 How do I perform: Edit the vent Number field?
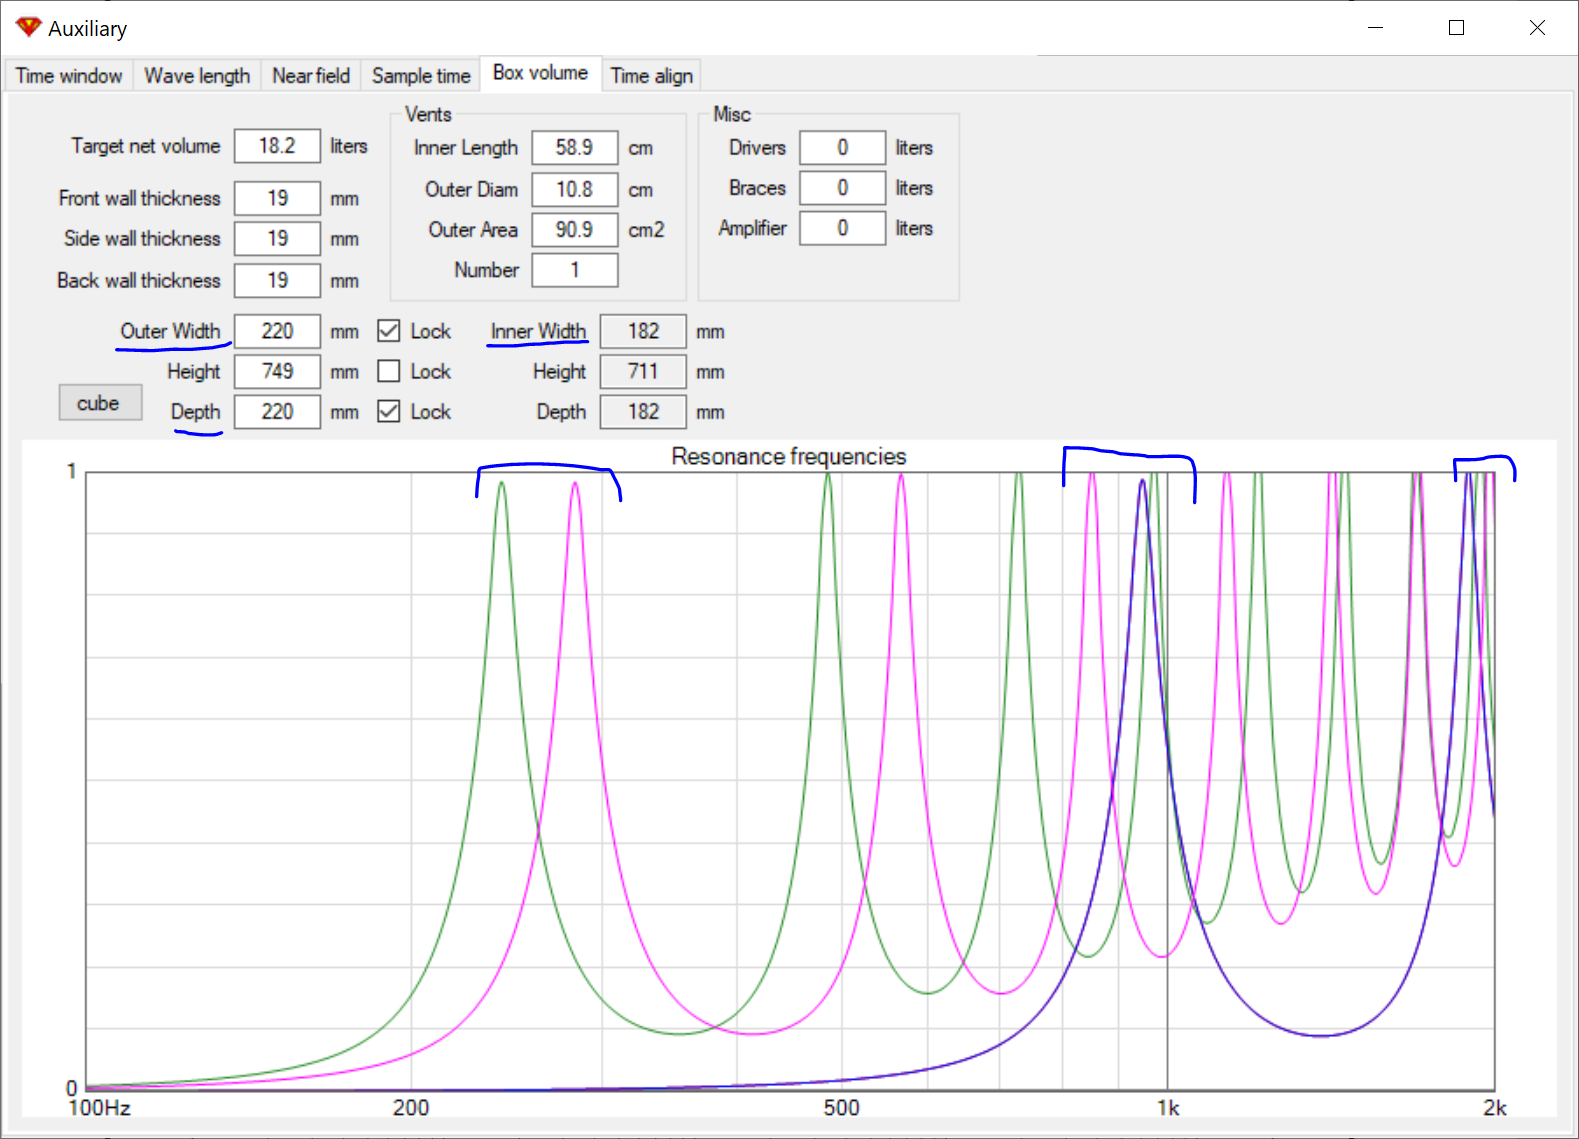click(574, 270)
